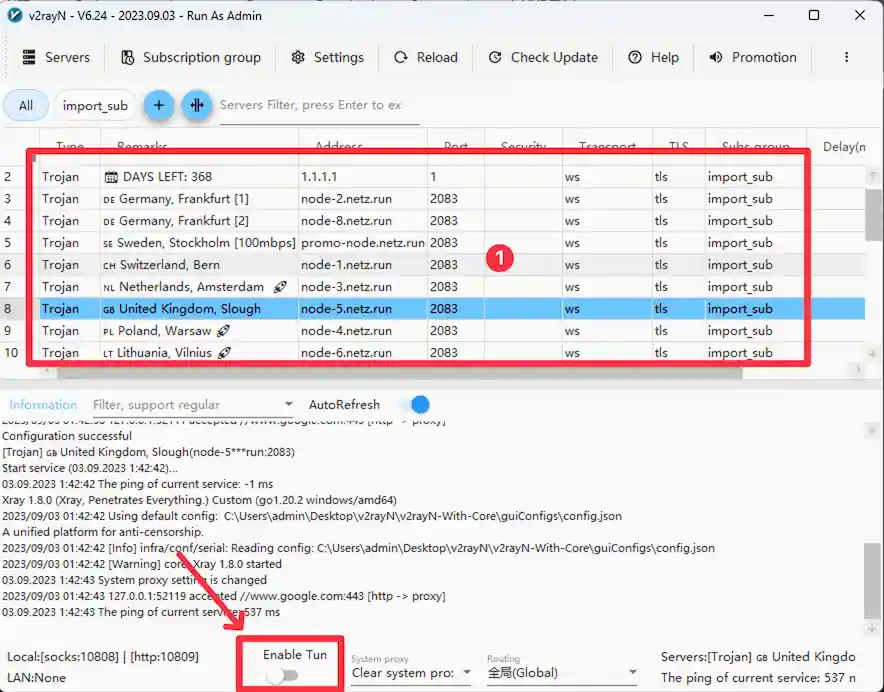Click the Promotion speaker icon
Image resolution: width=884 pixels, height=692 pixels.
pyautogui.click(x=716, y=57)
